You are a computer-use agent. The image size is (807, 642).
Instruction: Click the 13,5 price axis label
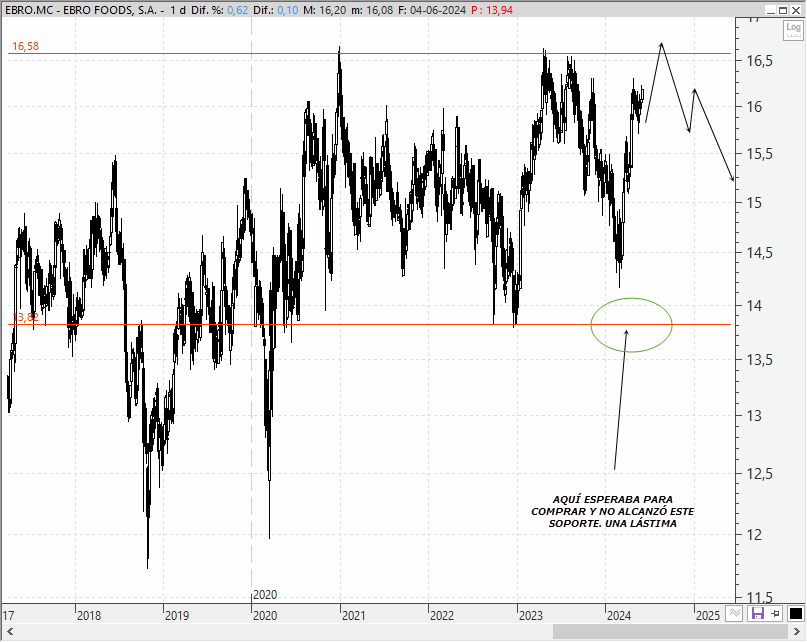(760, 359)
